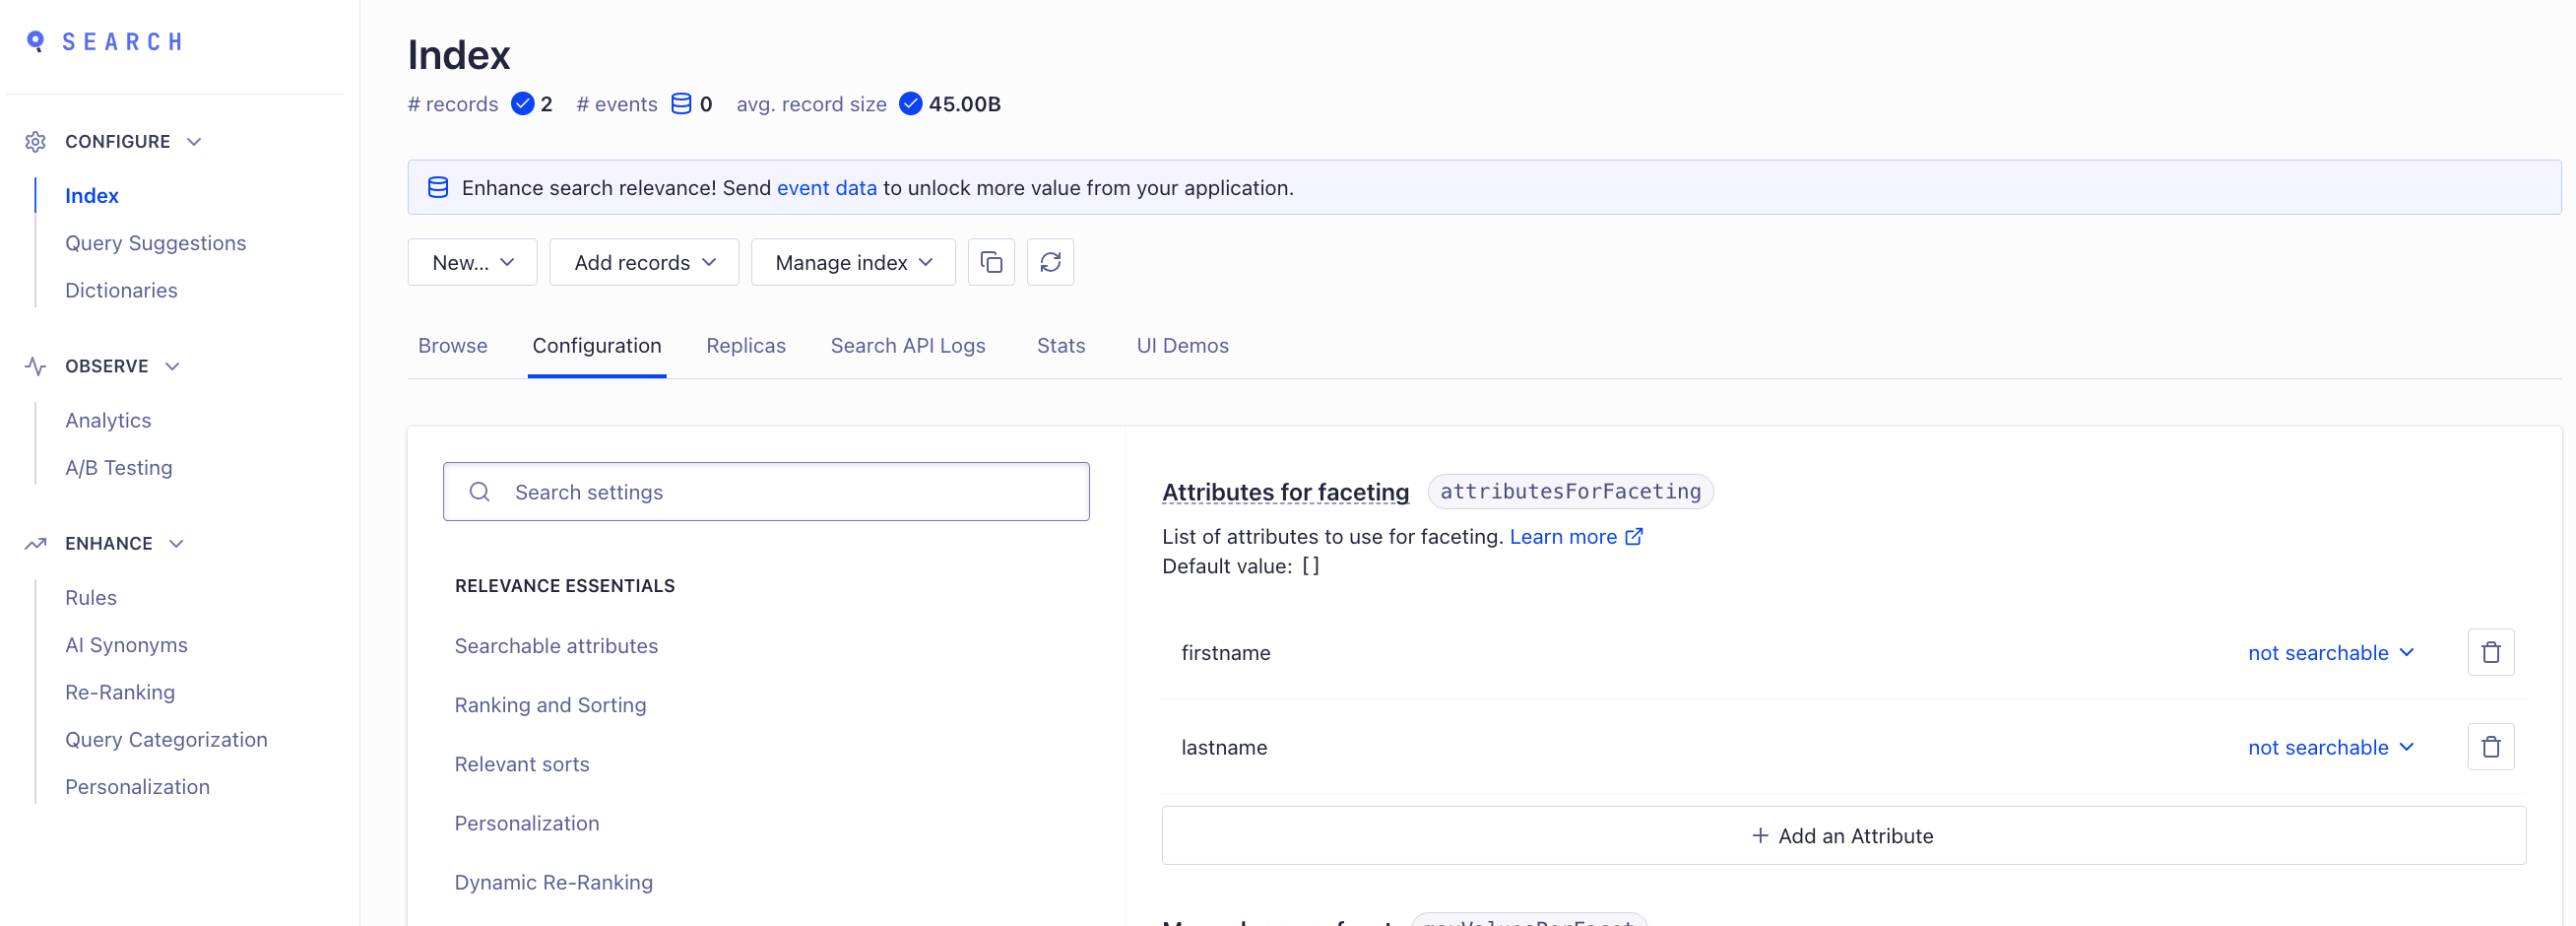Click the refresh index icon button
2576x926 pixels.
click(1049, 262)
